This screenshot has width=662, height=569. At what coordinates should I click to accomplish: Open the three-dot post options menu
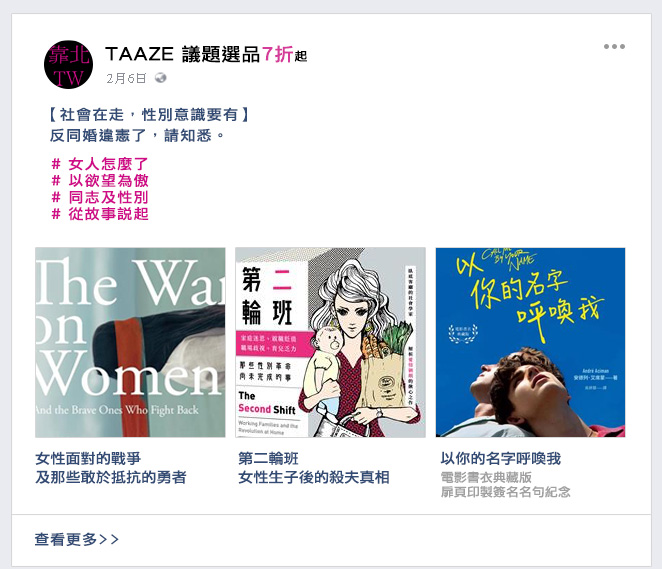point(614,46)
